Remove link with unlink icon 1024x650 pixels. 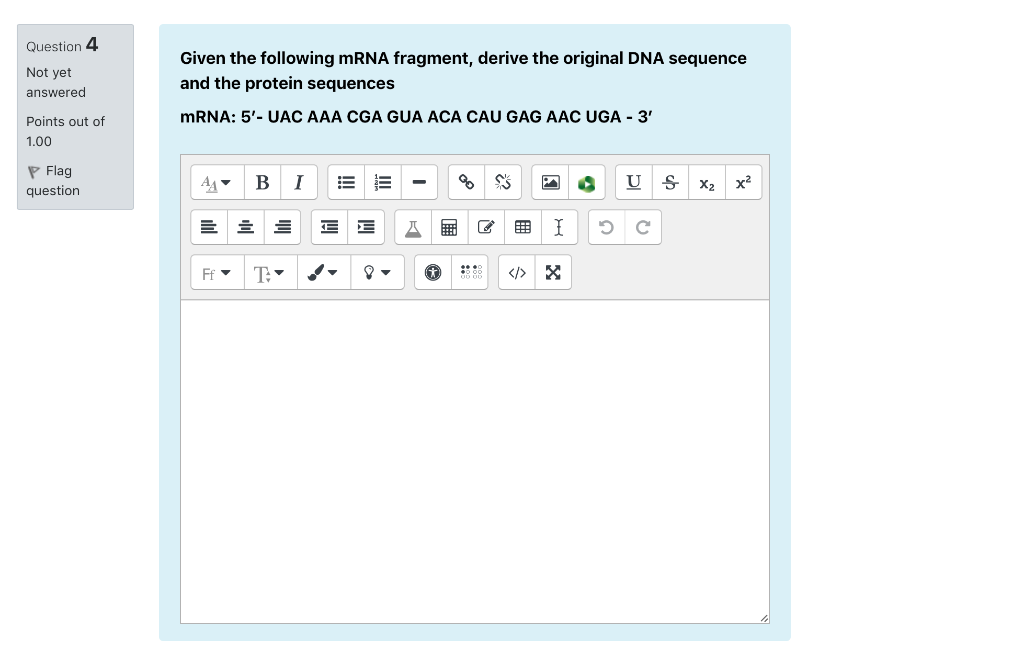503,182
